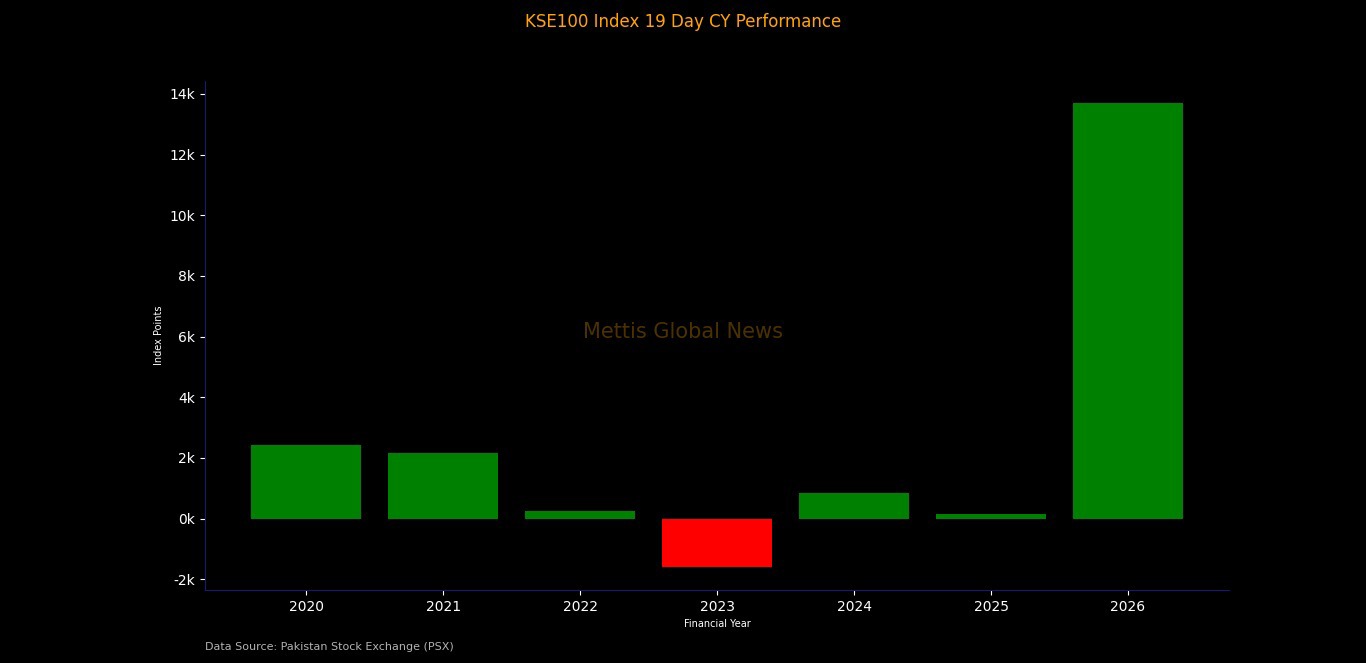Viewport: 1366px width, 663px height.
Task: Select the 2021 bar
Action: click(x=442, y=486)
